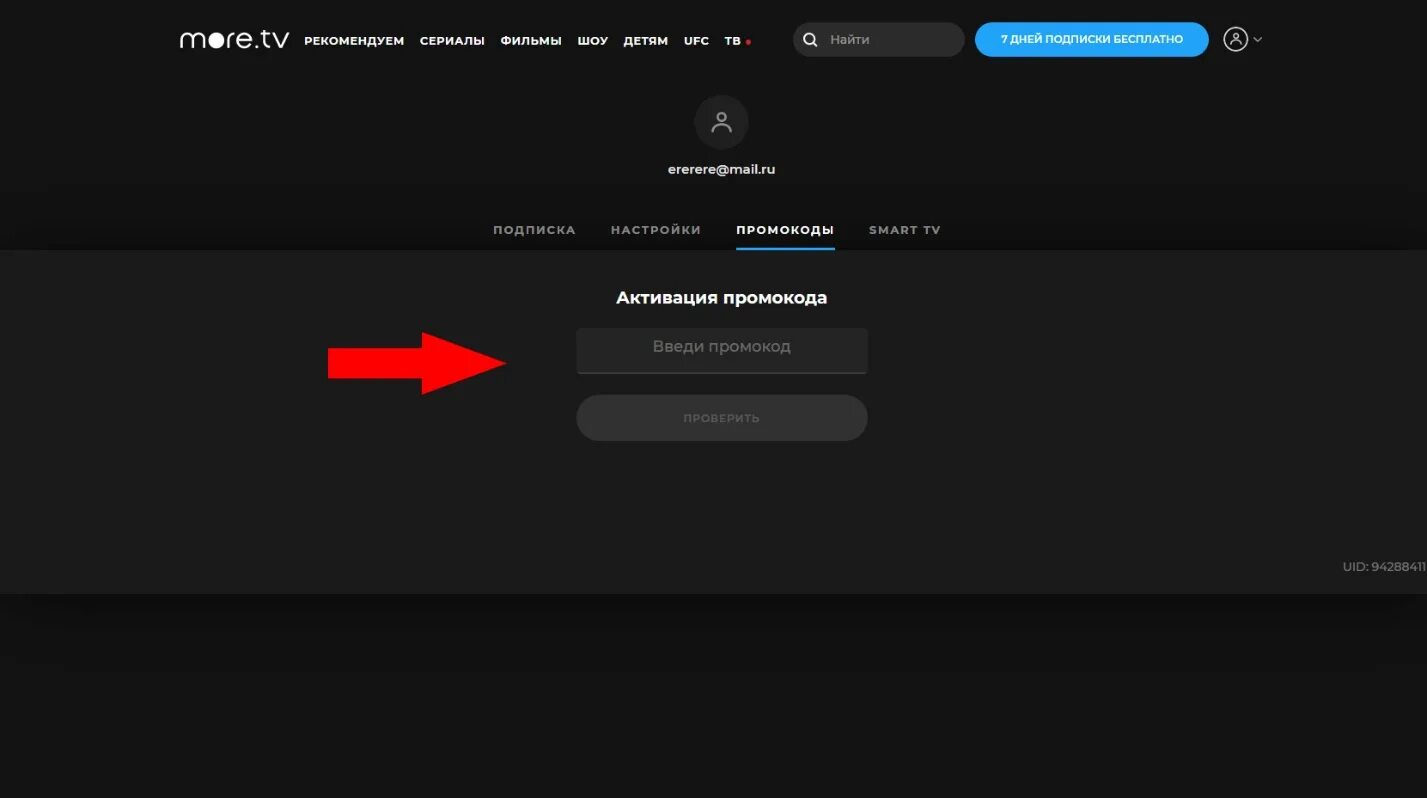Select the ПРОМОКОДЫ tab
The image size is (1427, 798).
point(785,230)
